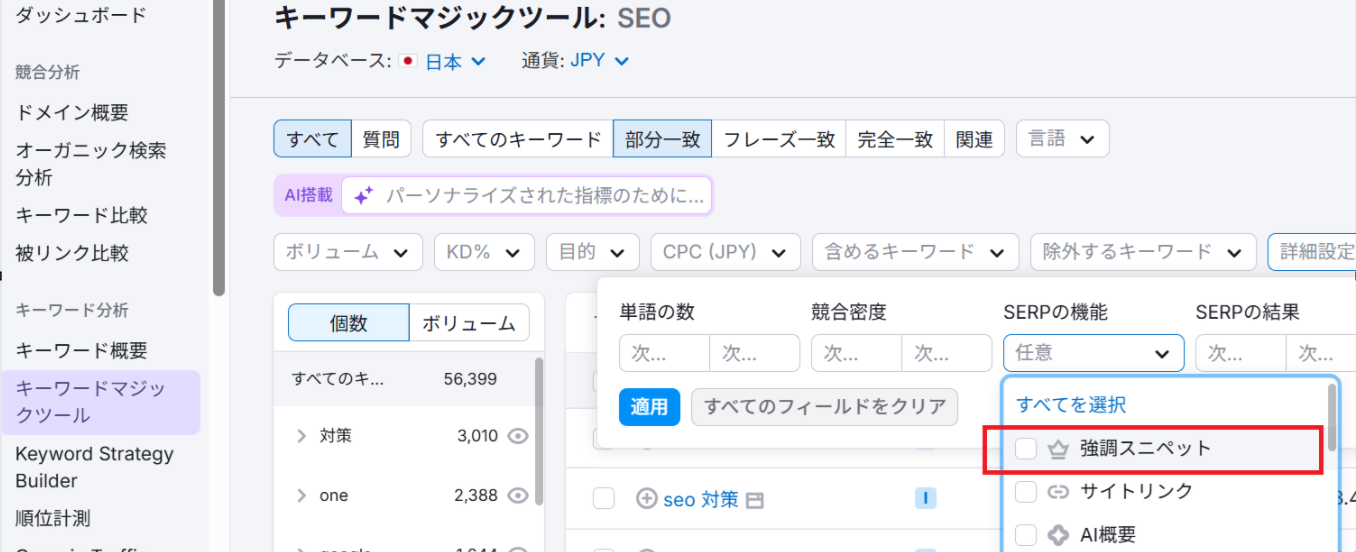Click the AI sparkle icon in the personalization field
Viewport: 1356px width, 552px height.
(364, 196)
